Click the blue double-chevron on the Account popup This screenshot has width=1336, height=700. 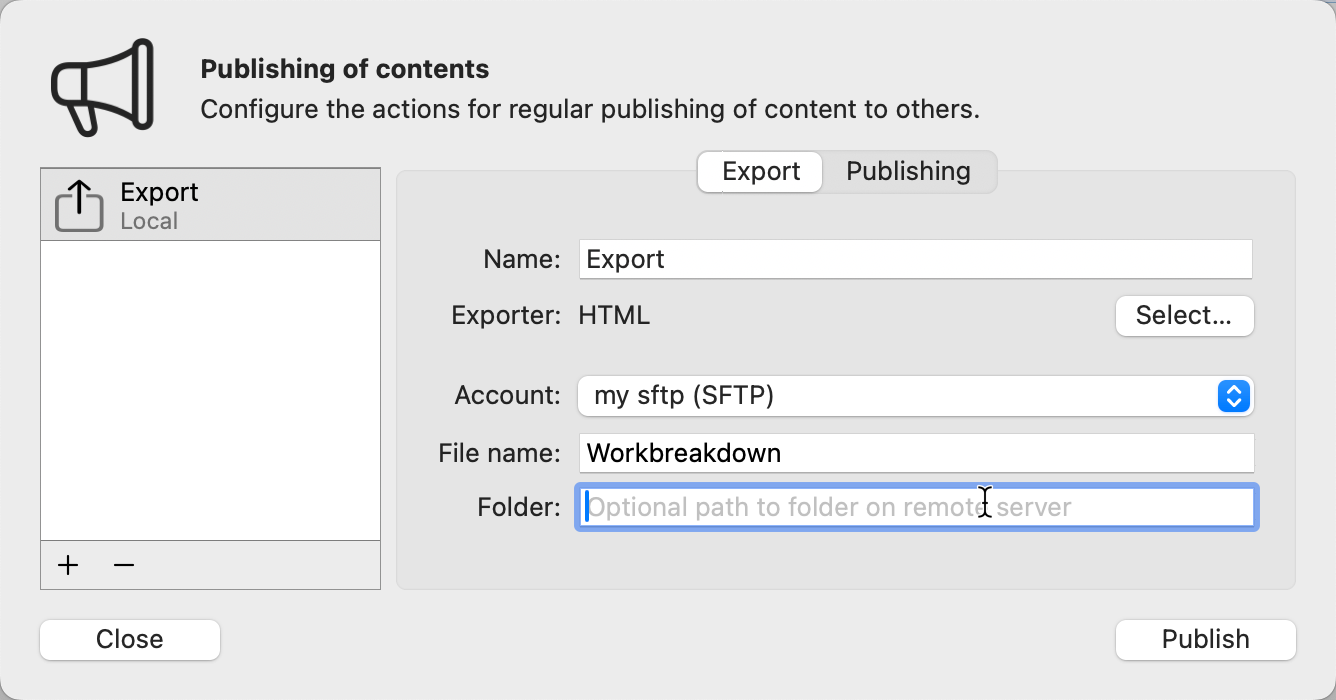1233,396
